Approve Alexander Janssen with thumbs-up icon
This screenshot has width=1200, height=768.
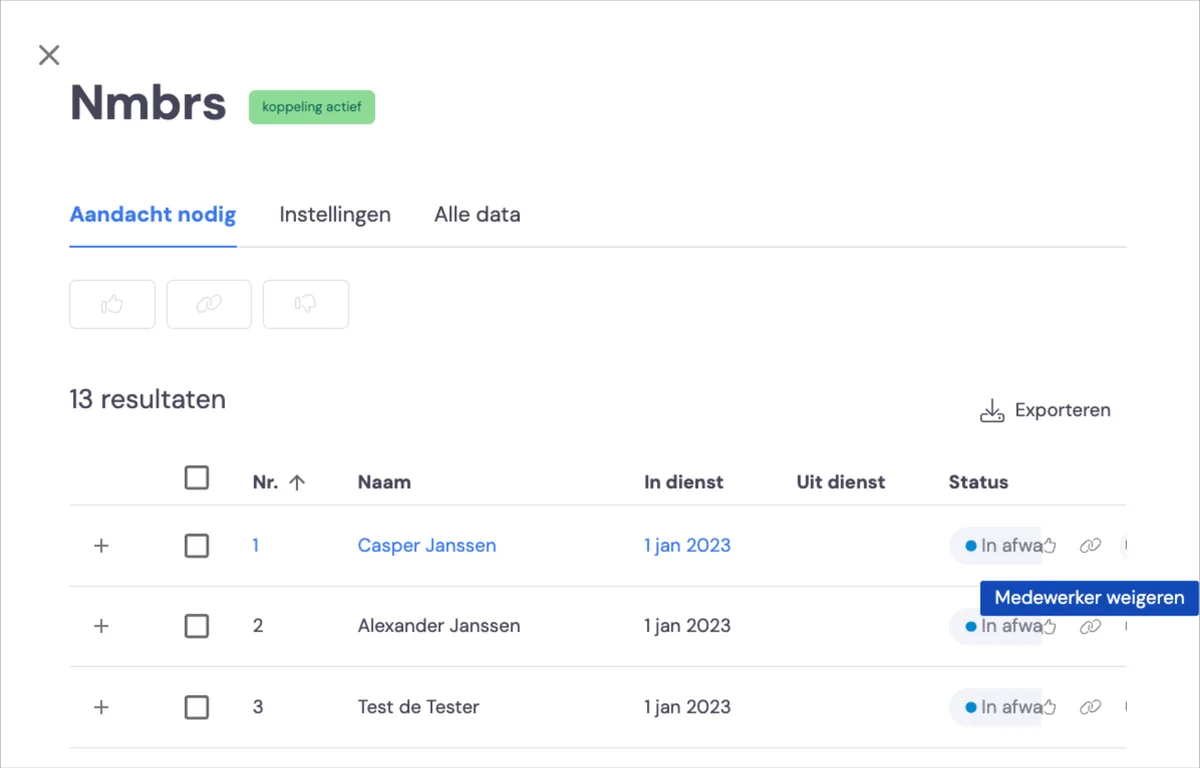click(1049, 626)
